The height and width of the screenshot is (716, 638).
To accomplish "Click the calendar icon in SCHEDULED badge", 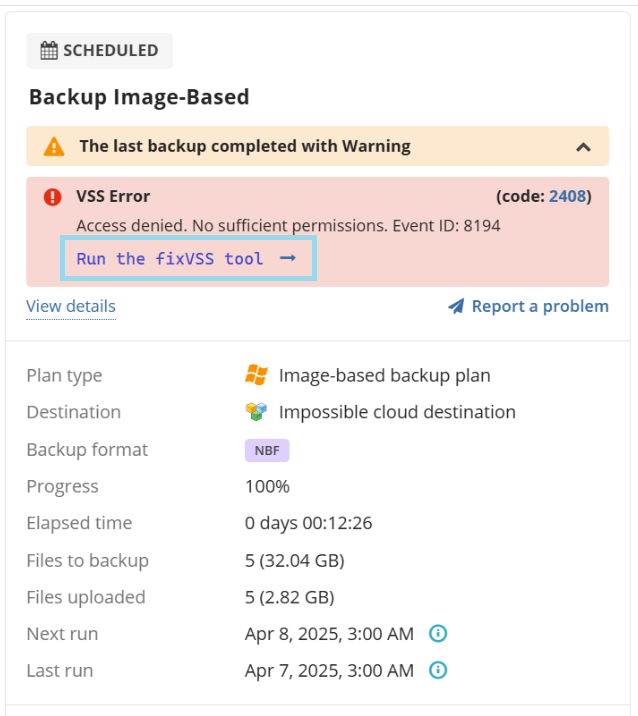I will [49, 50].
